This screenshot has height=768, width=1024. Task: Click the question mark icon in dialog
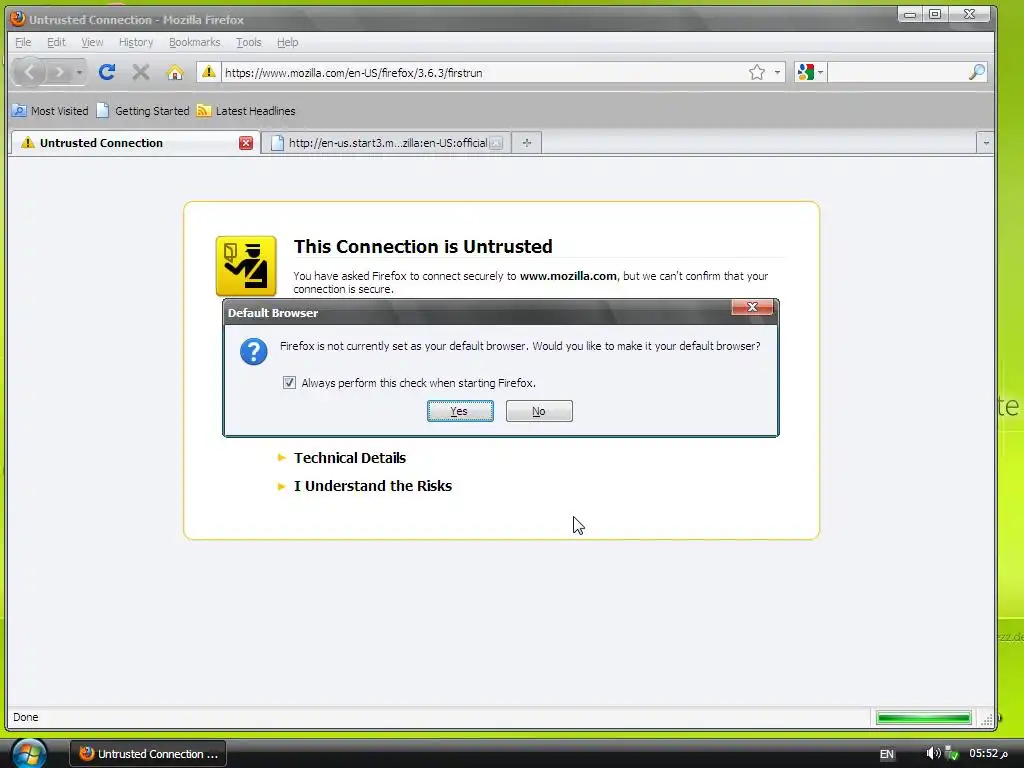(253, 351)
